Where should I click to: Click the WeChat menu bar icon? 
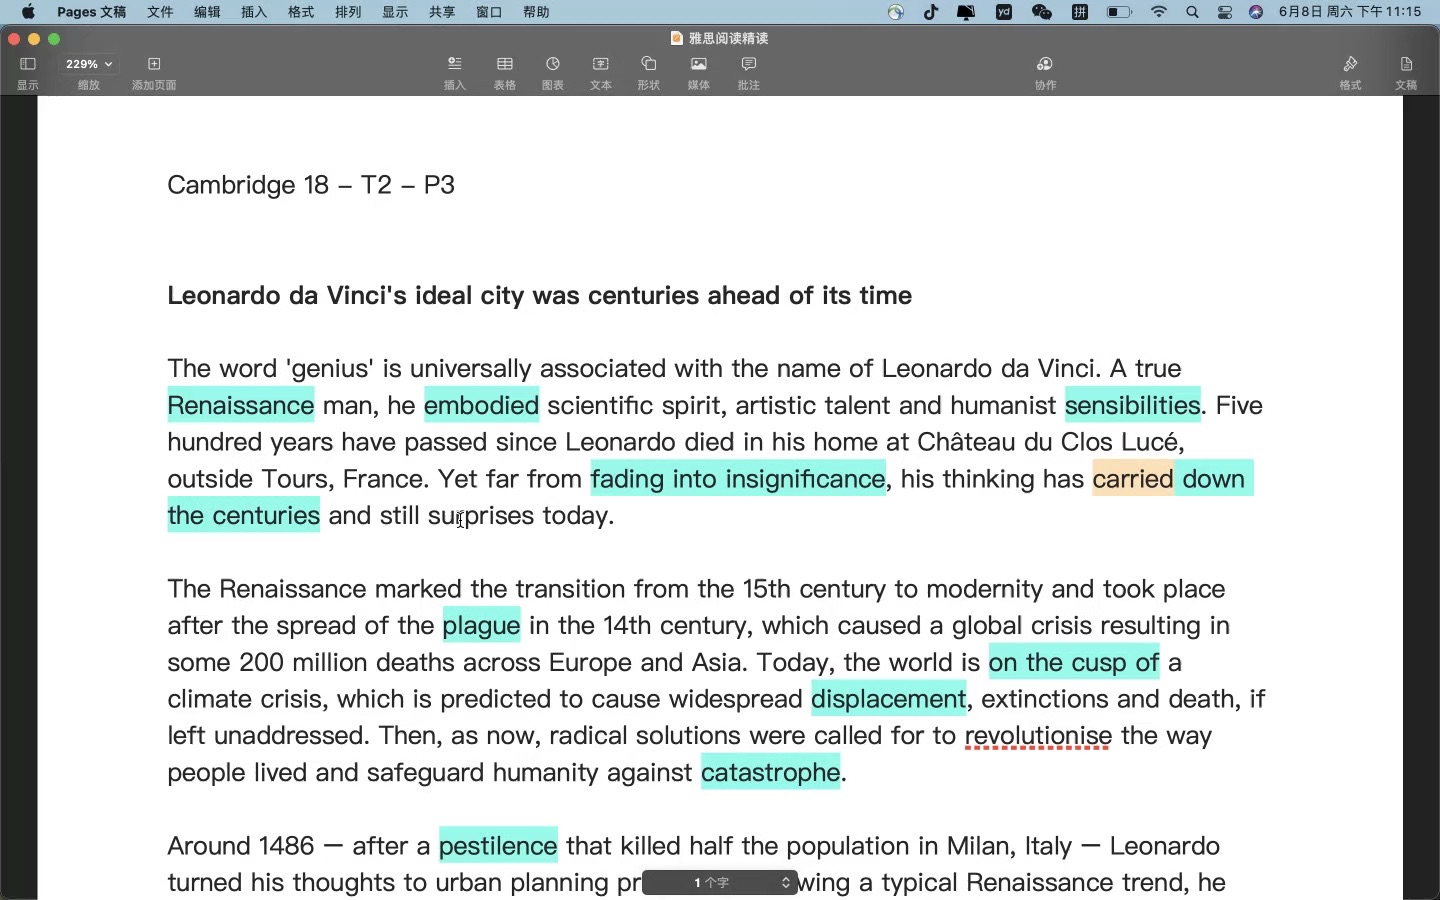click(1042, 12)
